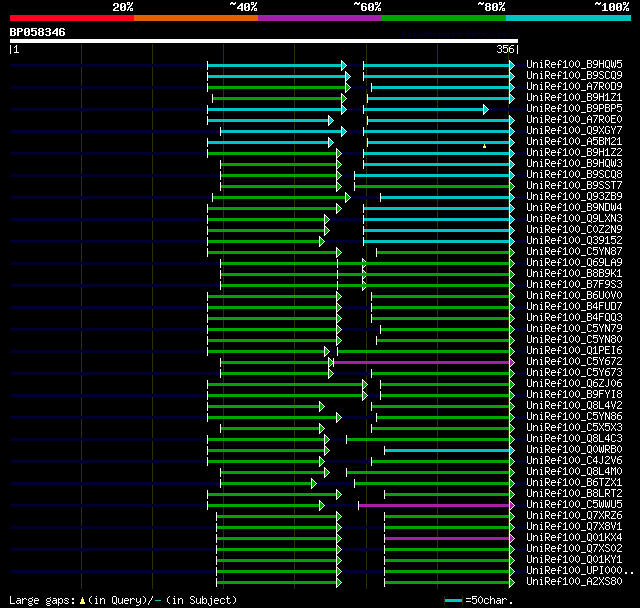Viewport: 640px width, 608px height.
Task: Select the purple alignment bar for UniRef100_Q01KX4
Action: tap(447, 539)
